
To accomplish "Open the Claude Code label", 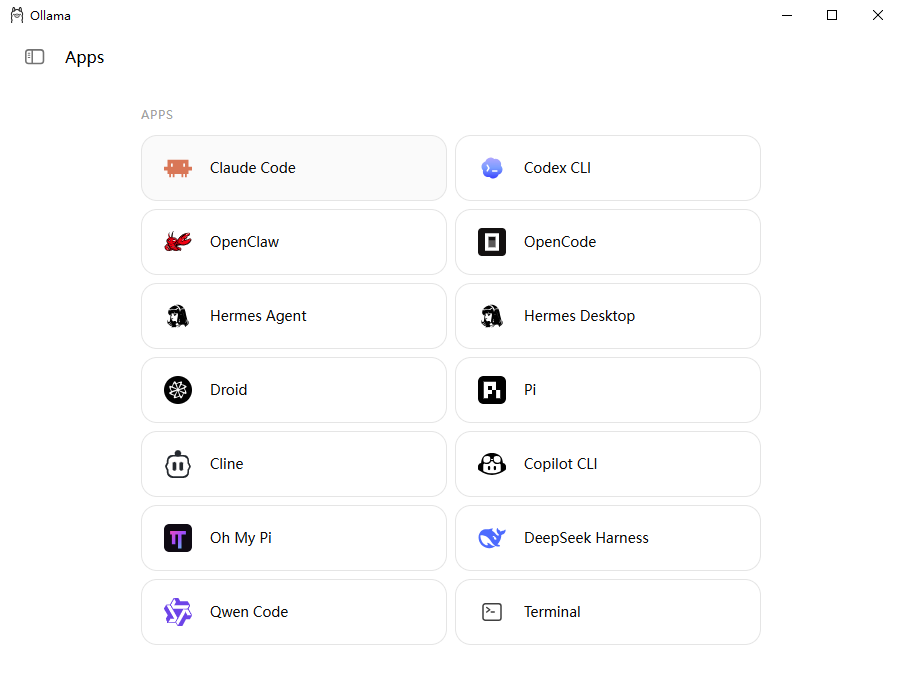I will click(253, 168).
